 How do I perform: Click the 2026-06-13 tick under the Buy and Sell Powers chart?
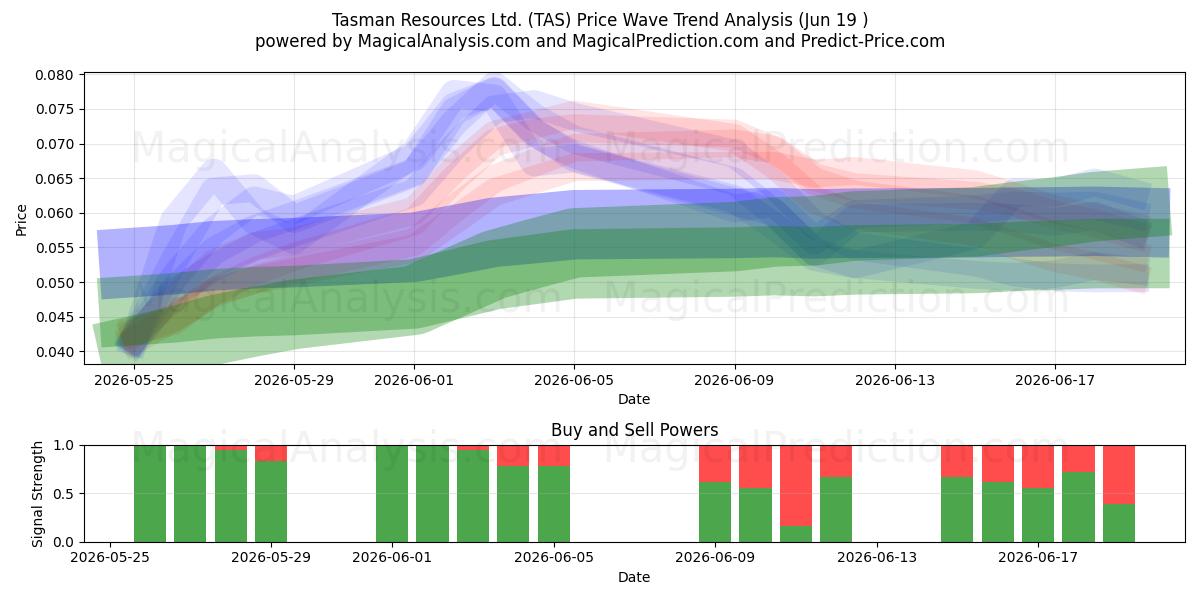tap(876, 558)
